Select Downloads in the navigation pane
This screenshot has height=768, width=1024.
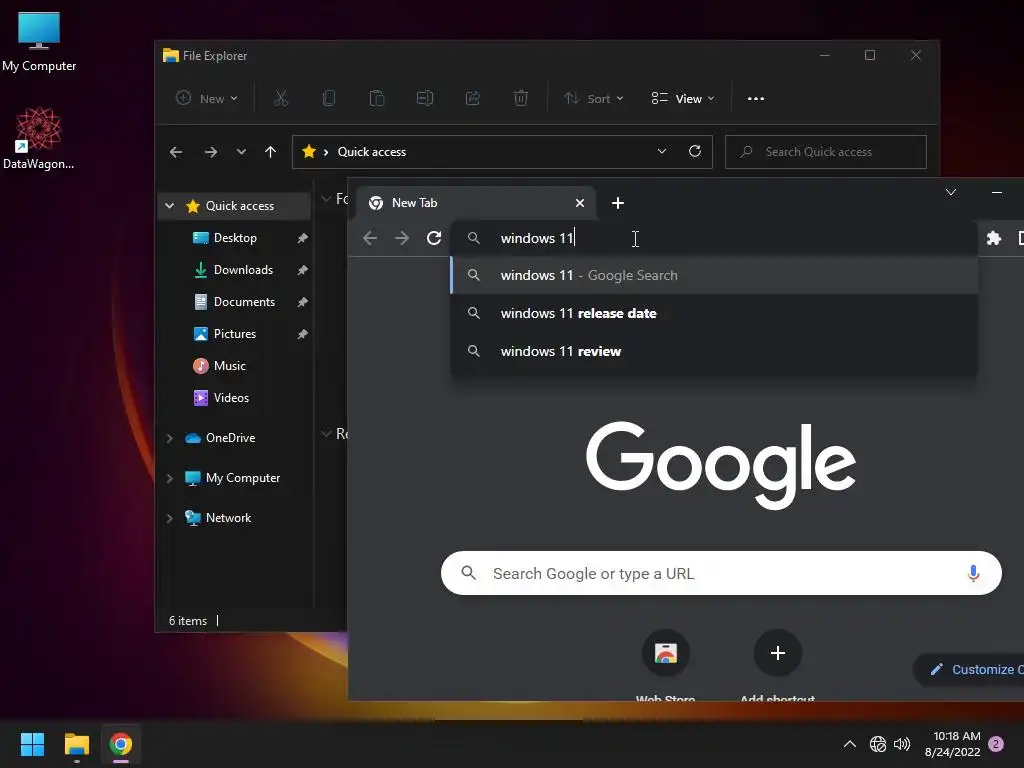tap(243, 270)
